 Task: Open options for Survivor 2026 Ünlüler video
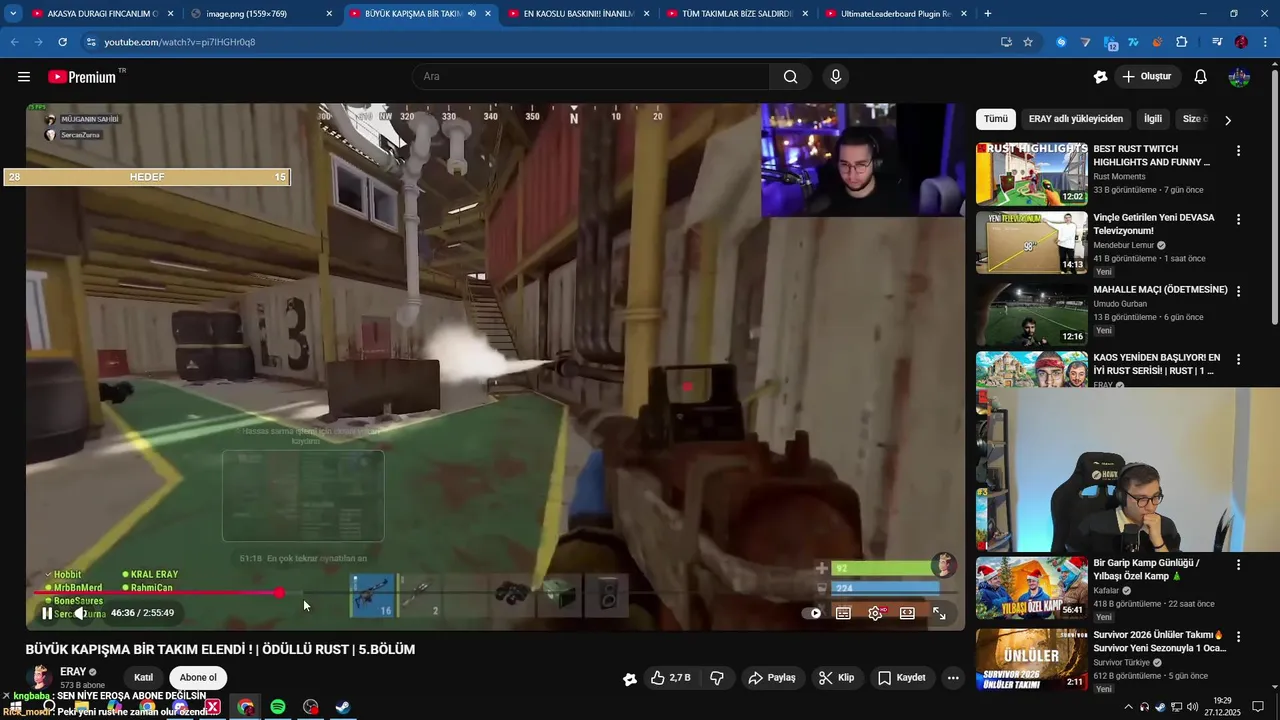[x=1238, y=637]
